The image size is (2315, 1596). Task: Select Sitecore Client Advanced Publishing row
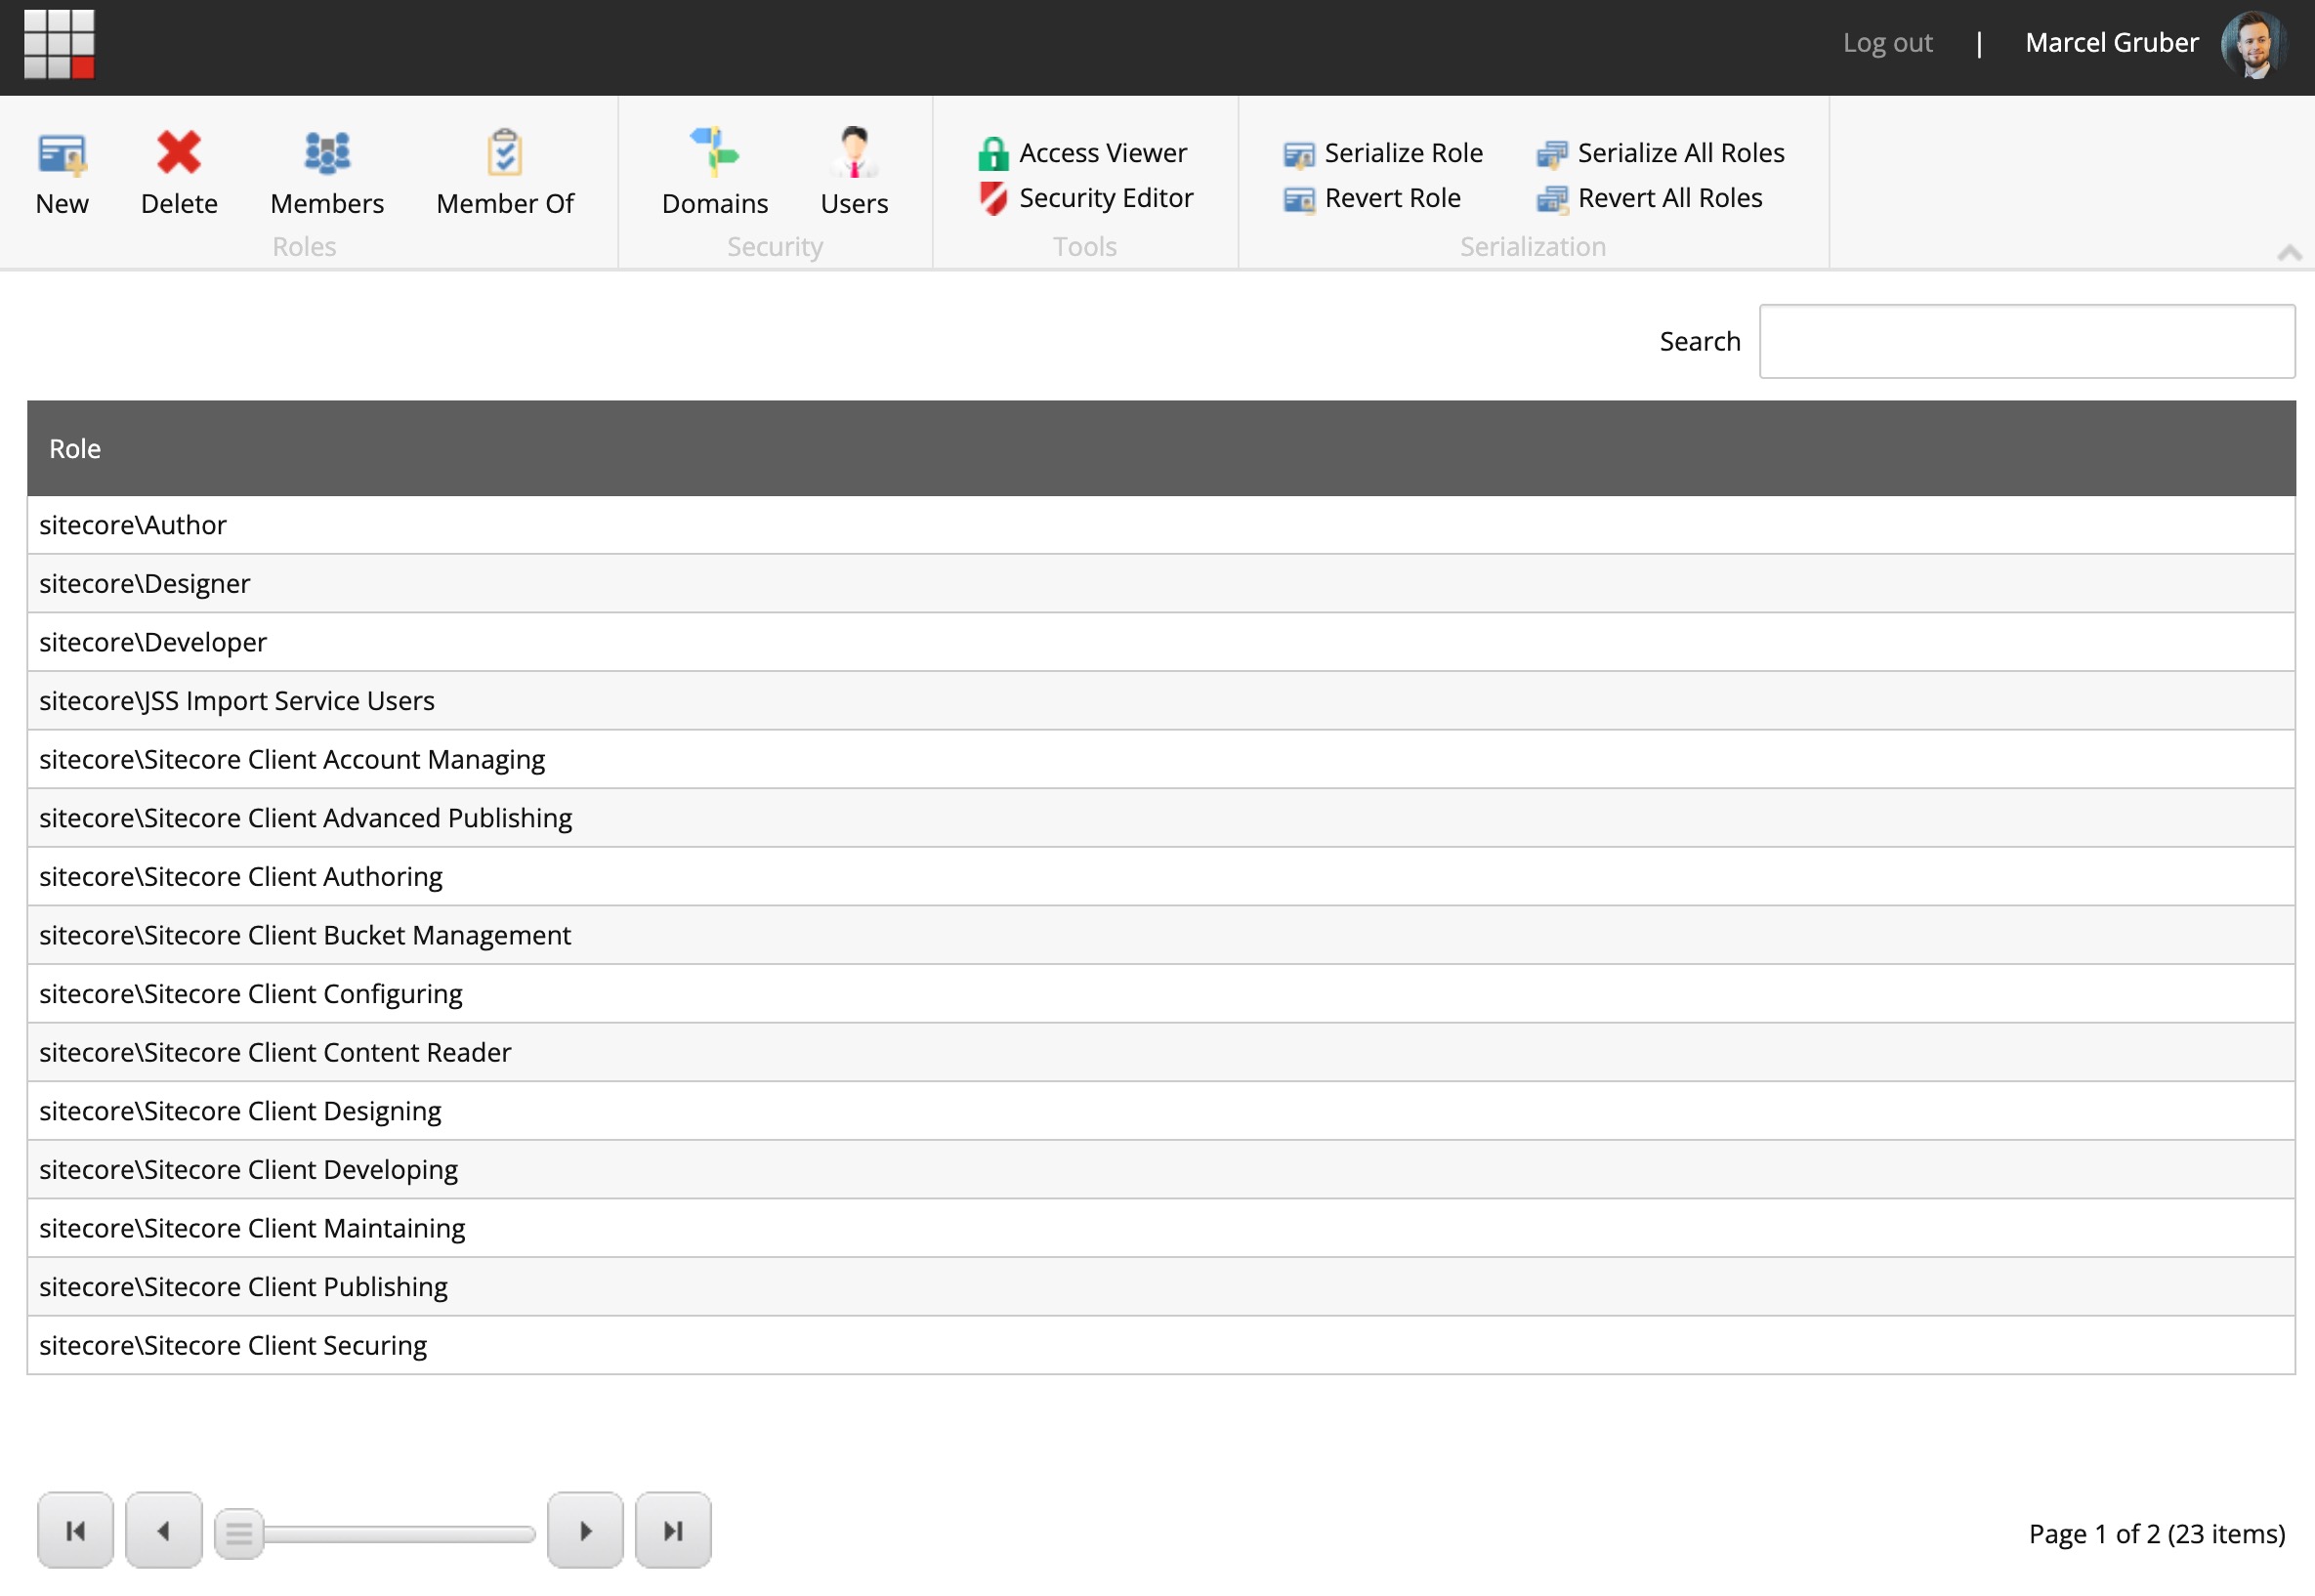(x=1161, y=818)
